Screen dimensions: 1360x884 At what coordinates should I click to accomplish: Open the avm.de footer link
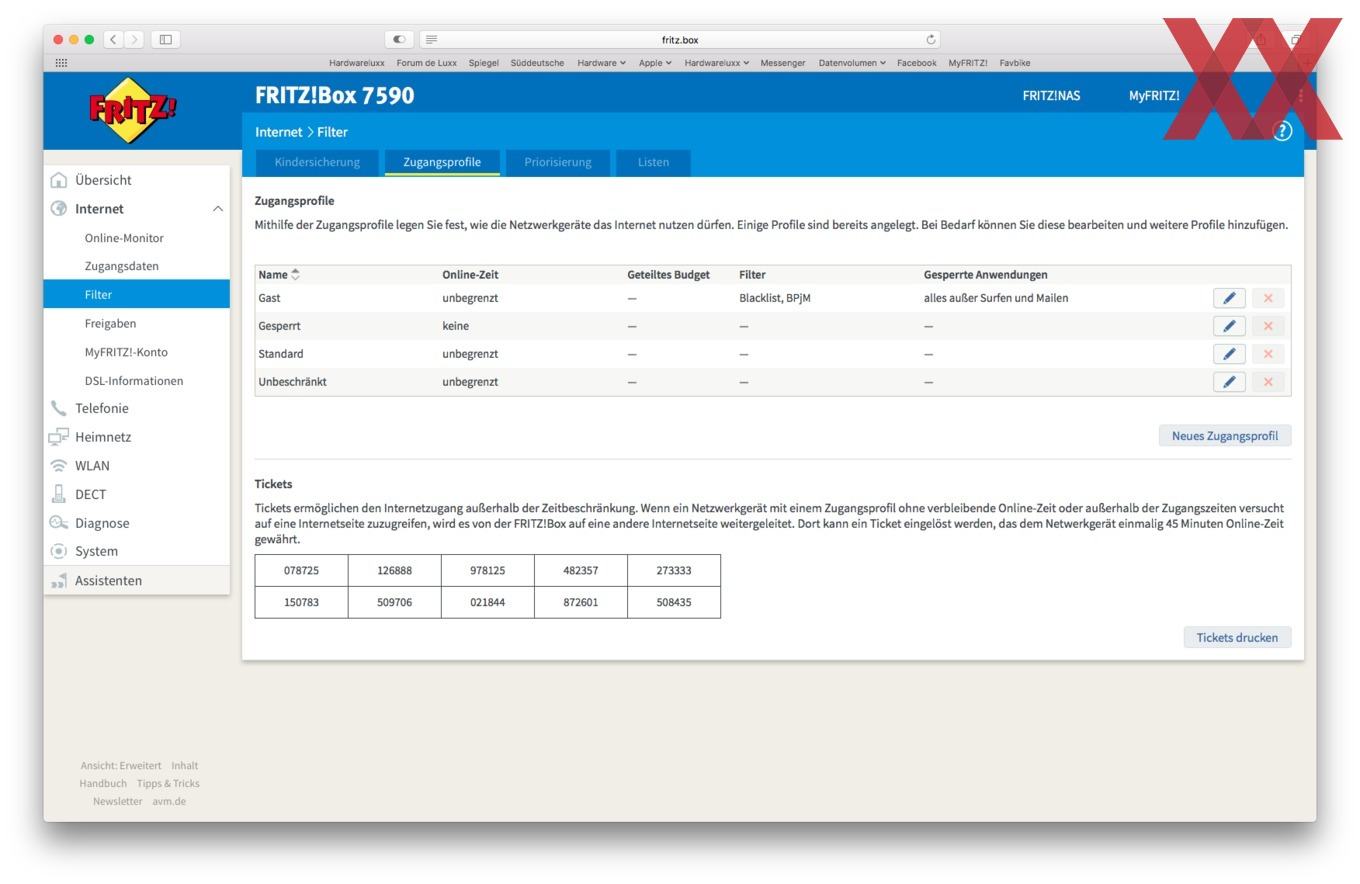(169, 802)
